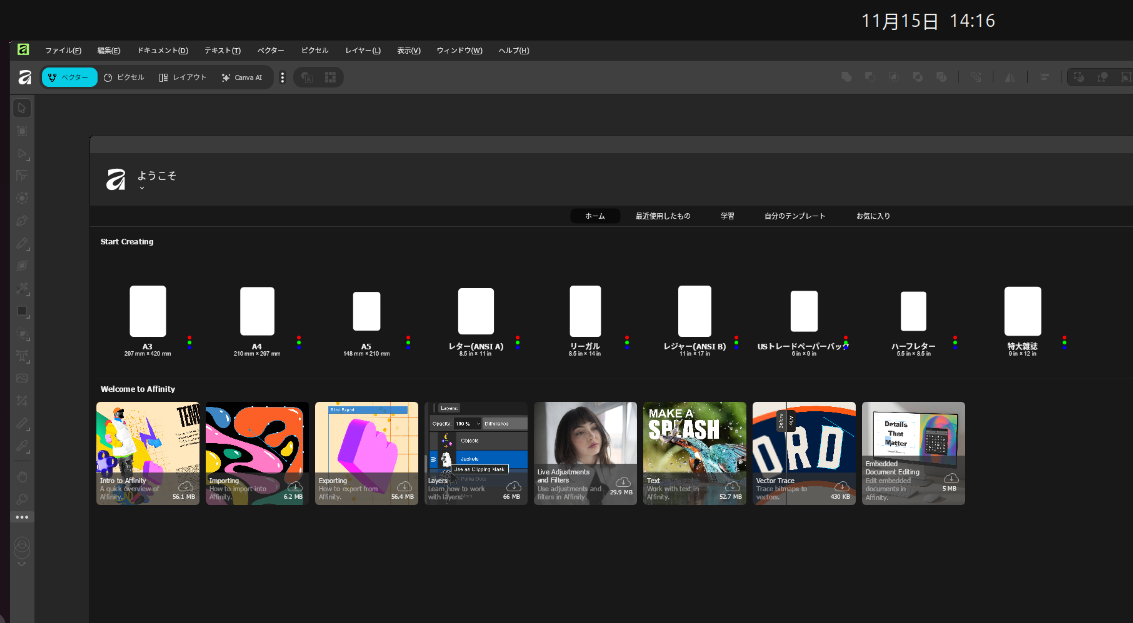Open the ウィンドウ(W) menu
This screenshot has height=623, width=1133.
pos(459,50)
